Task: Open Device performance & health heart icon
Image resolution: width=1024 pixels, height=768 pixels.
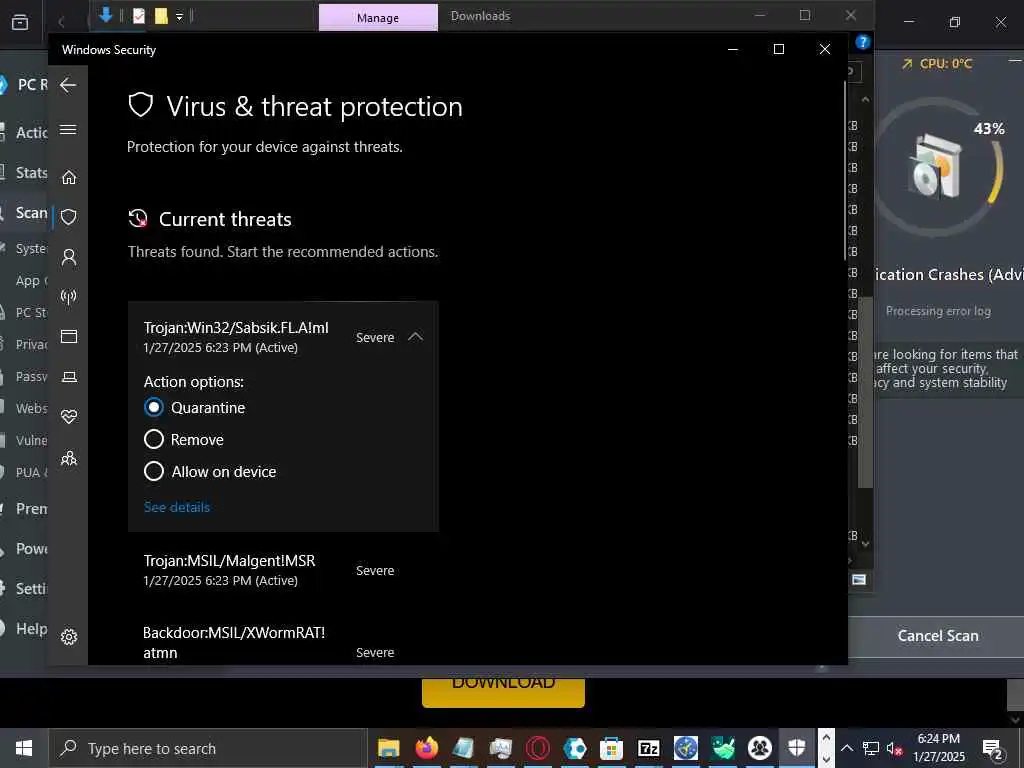Action: click(69, 417)
